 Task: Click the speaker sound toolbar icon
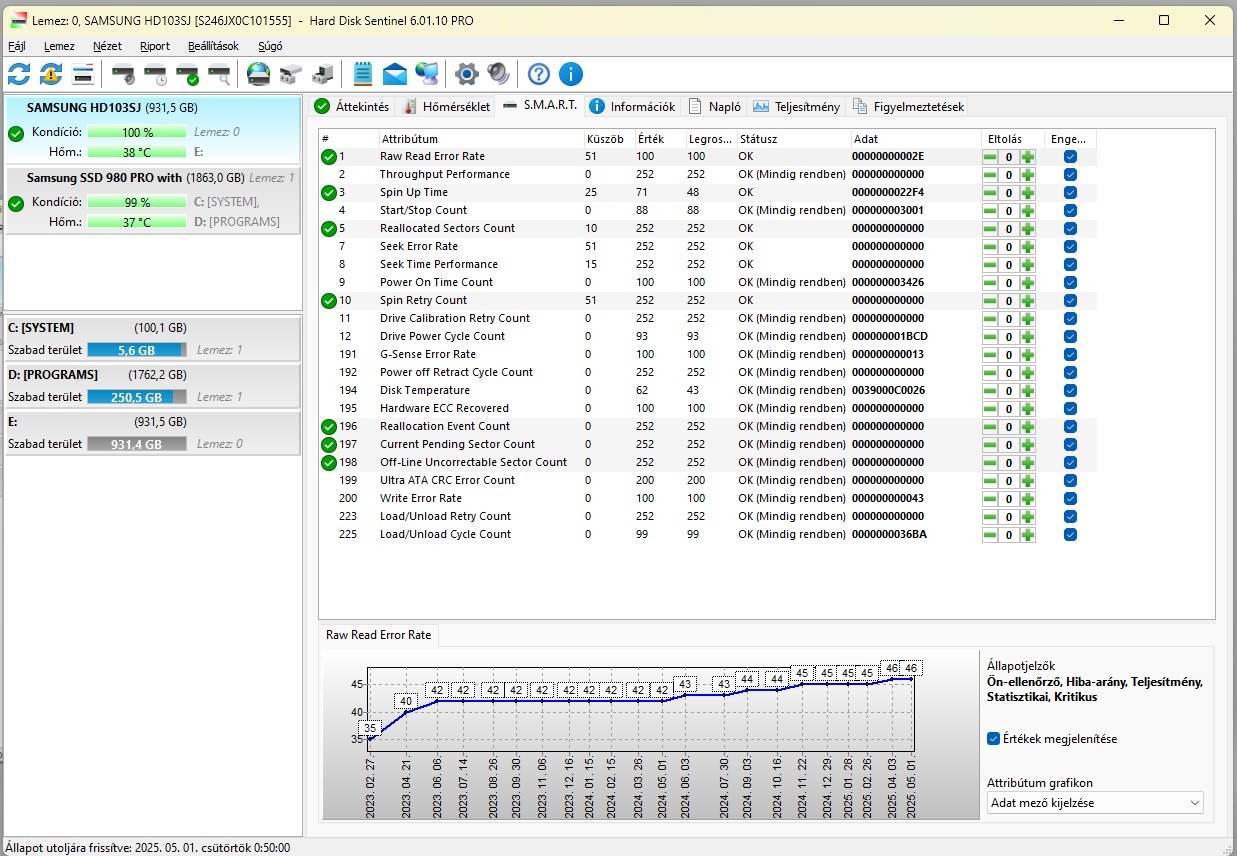(498, 74)
